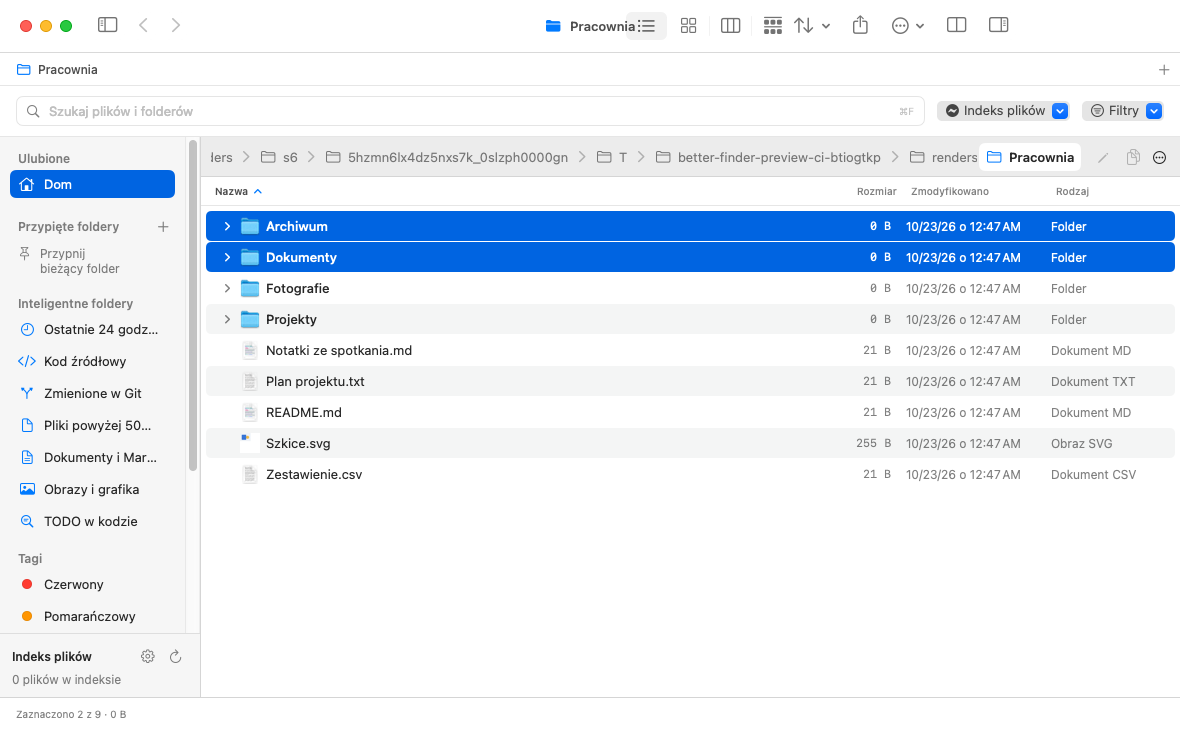Expand the Fotografie folder
The image size is (1180, 730).
227,288
